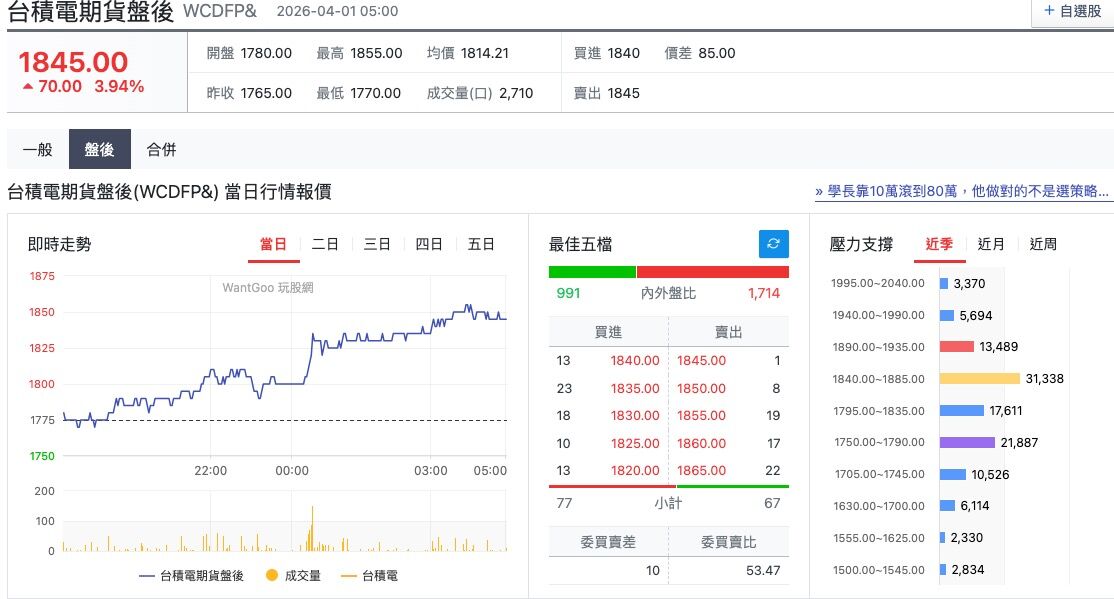Switch chart to 三日 view
The height and width of the screenshot is (599, 1114).
377,244
